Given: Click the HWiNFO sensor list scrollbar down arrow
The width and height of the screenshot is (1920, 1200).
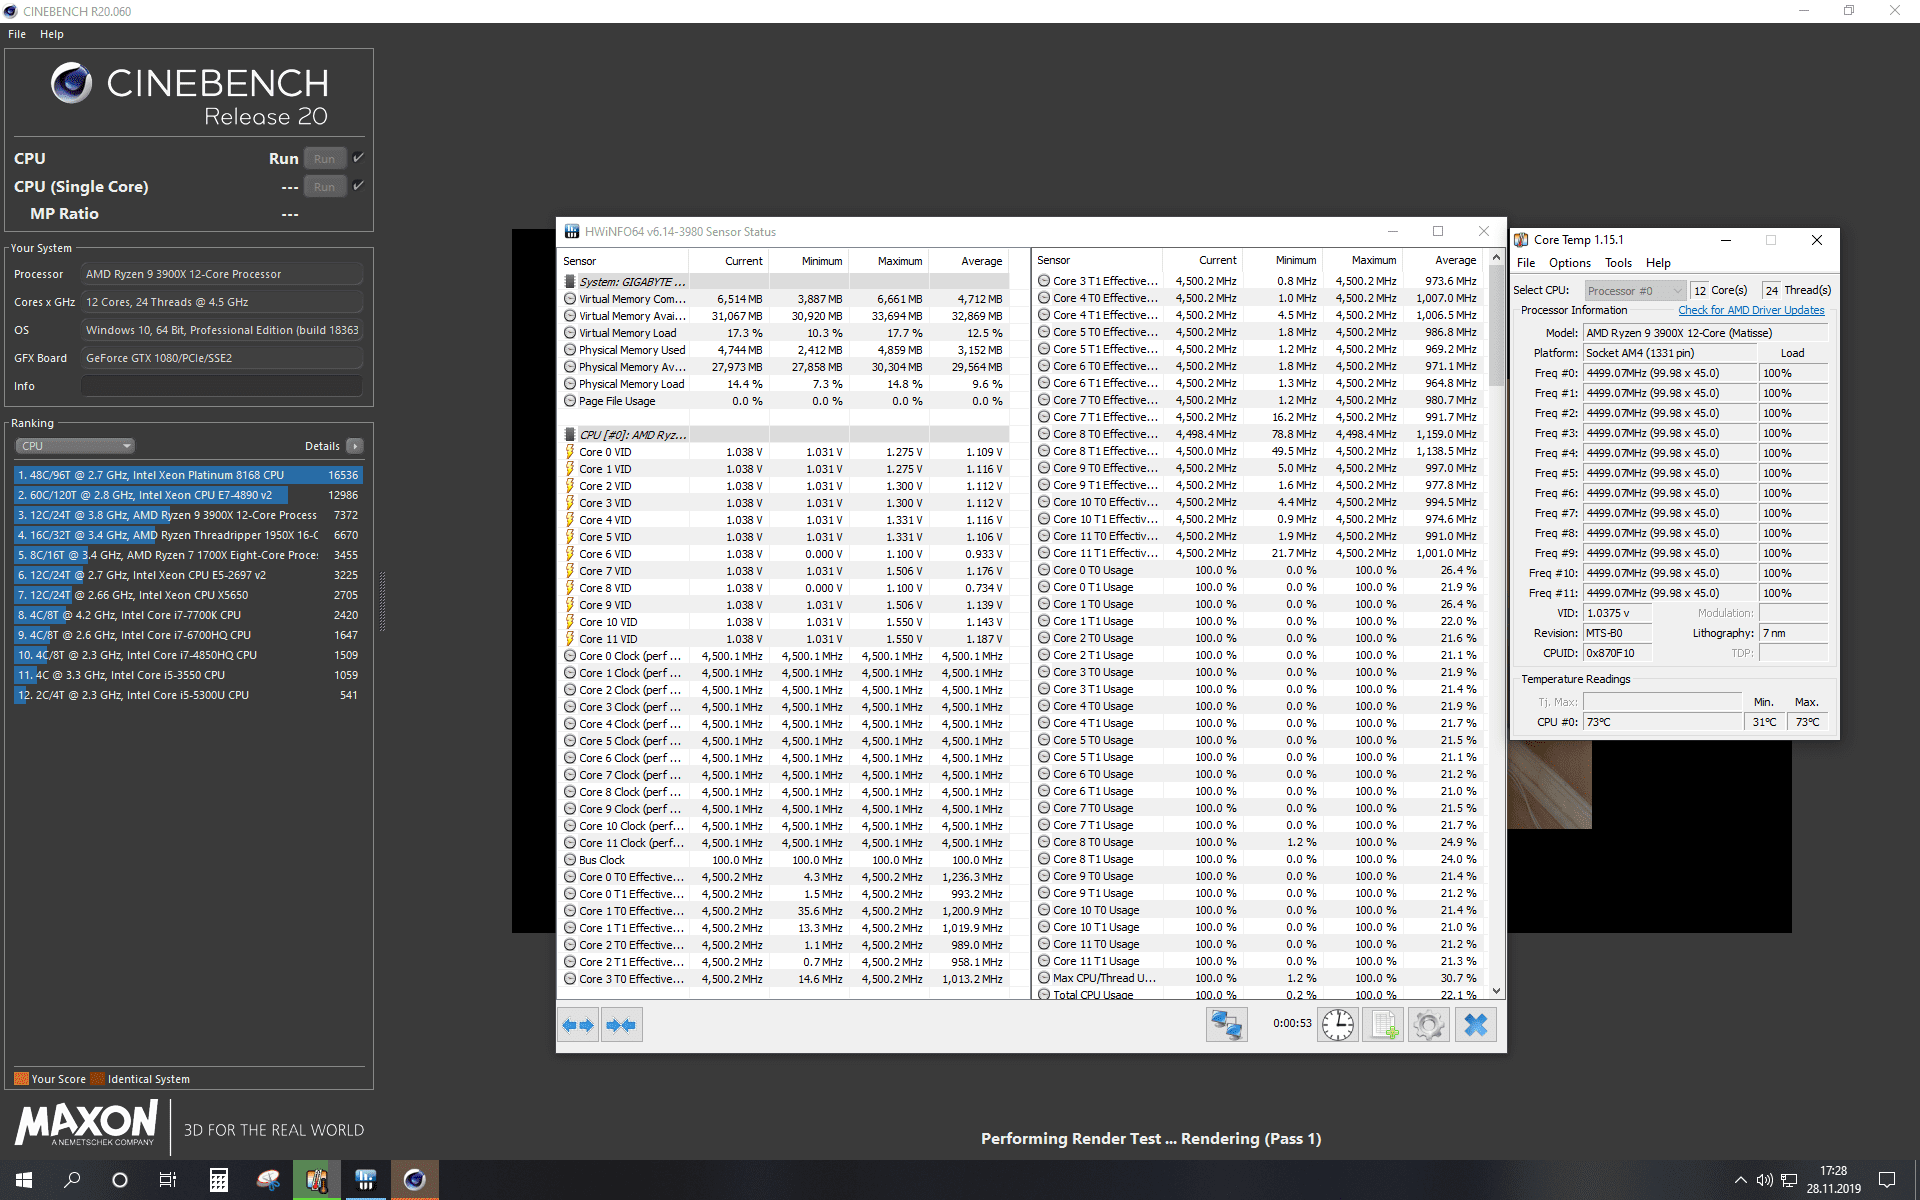Looking at the screenshot, I should (x=1496, y=991).
